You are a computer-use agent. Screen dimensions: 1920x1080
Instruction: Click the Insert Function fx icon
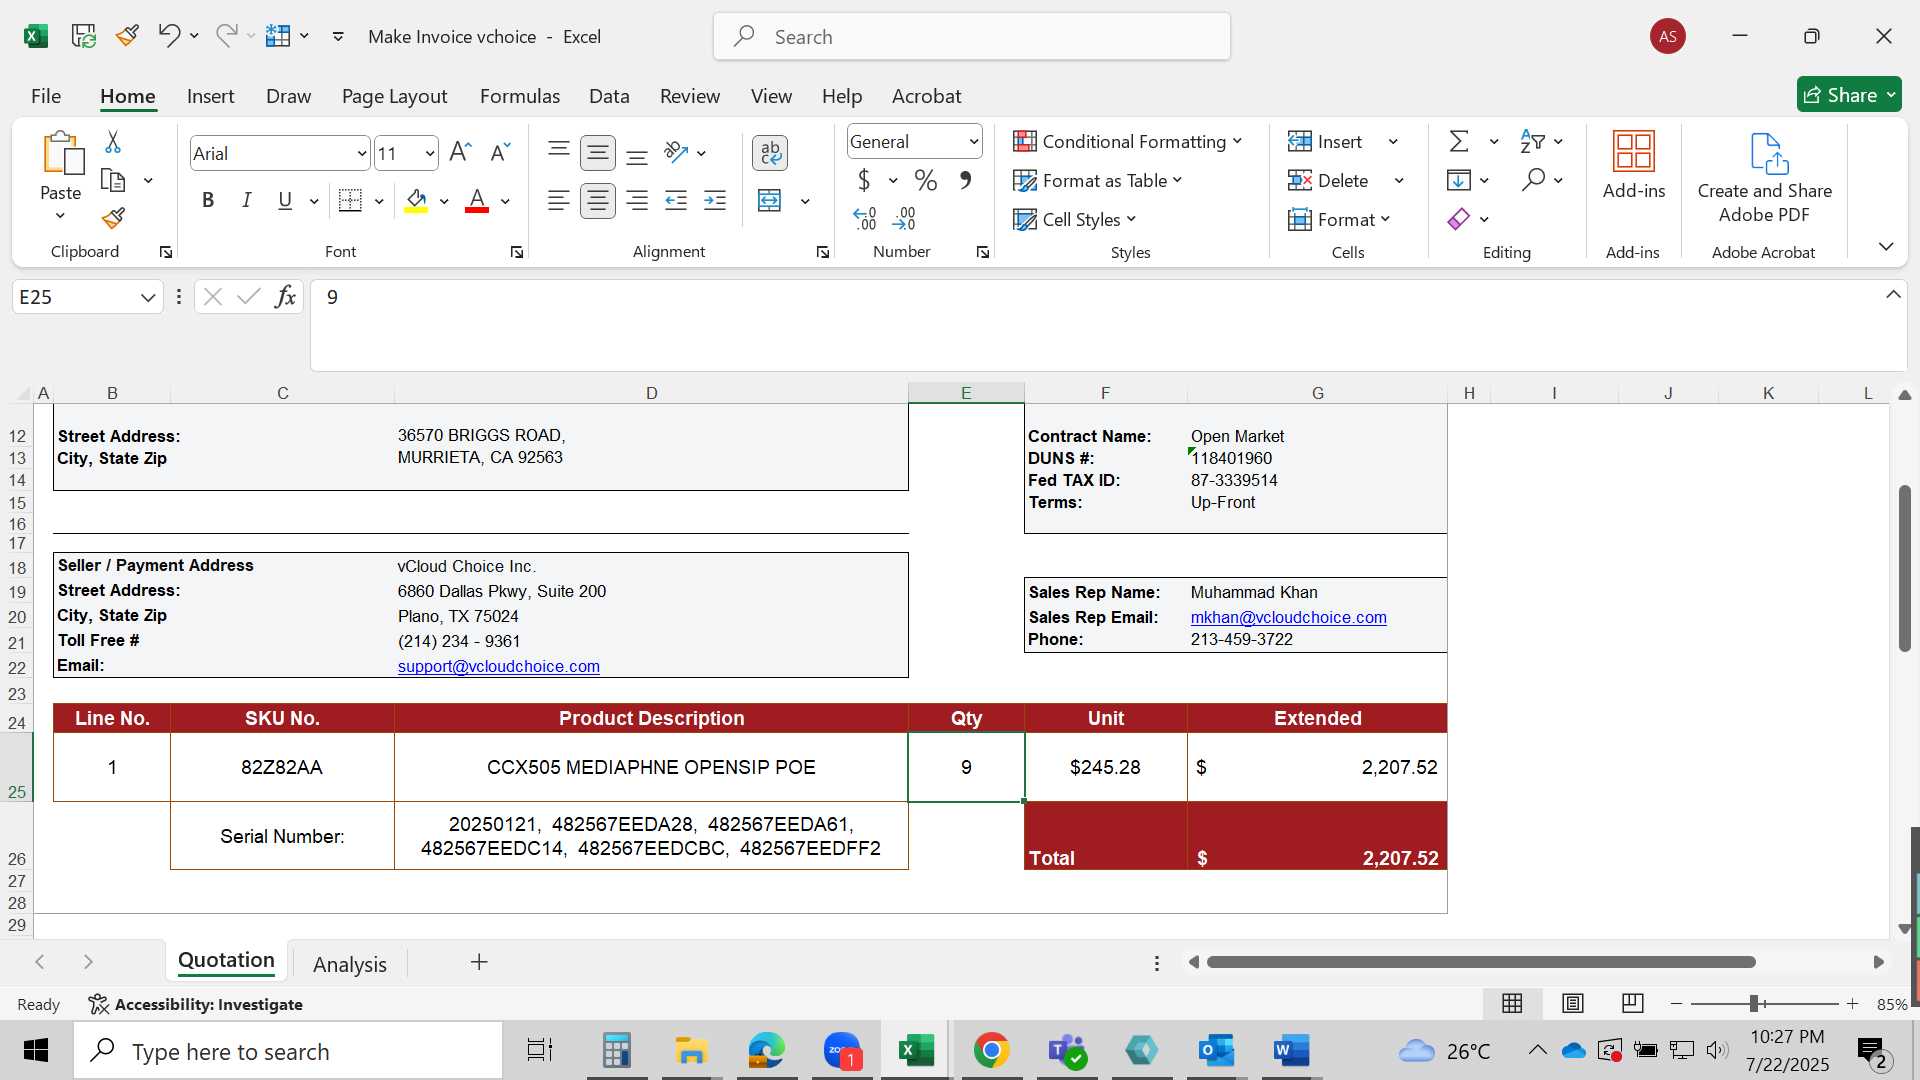click(285, 297)
